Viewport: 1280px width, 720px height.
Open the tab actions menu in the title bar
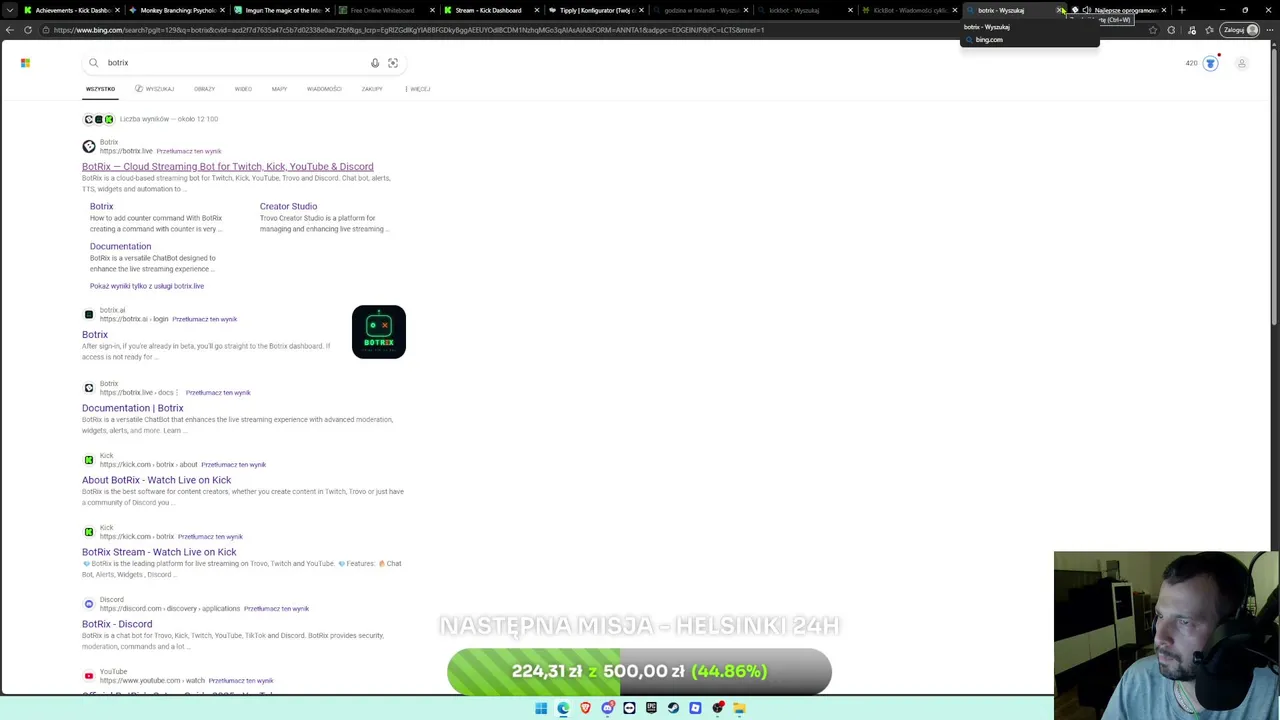[10, 10]
